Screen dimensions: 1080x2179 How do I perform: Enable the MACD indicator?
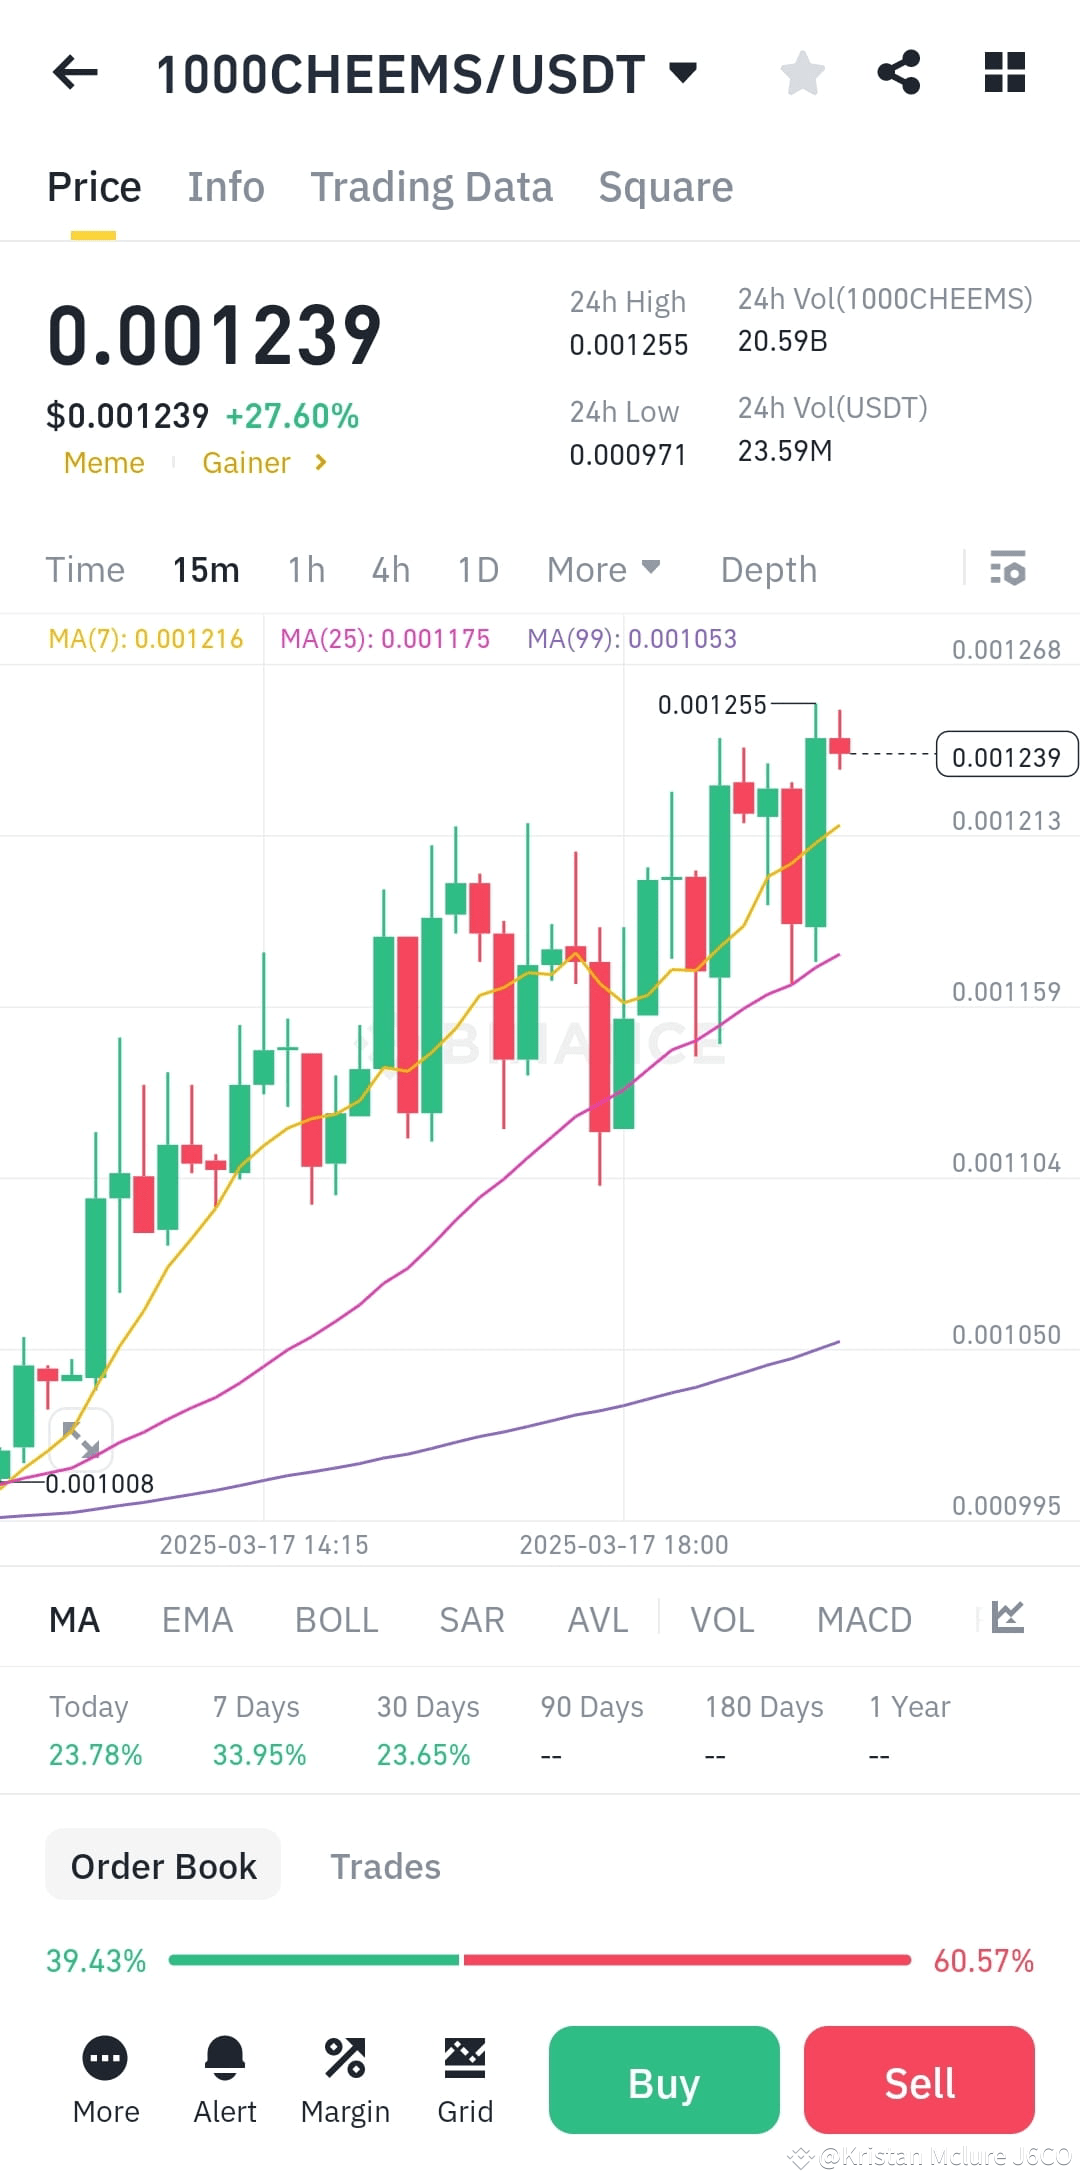pos(864,1619)
